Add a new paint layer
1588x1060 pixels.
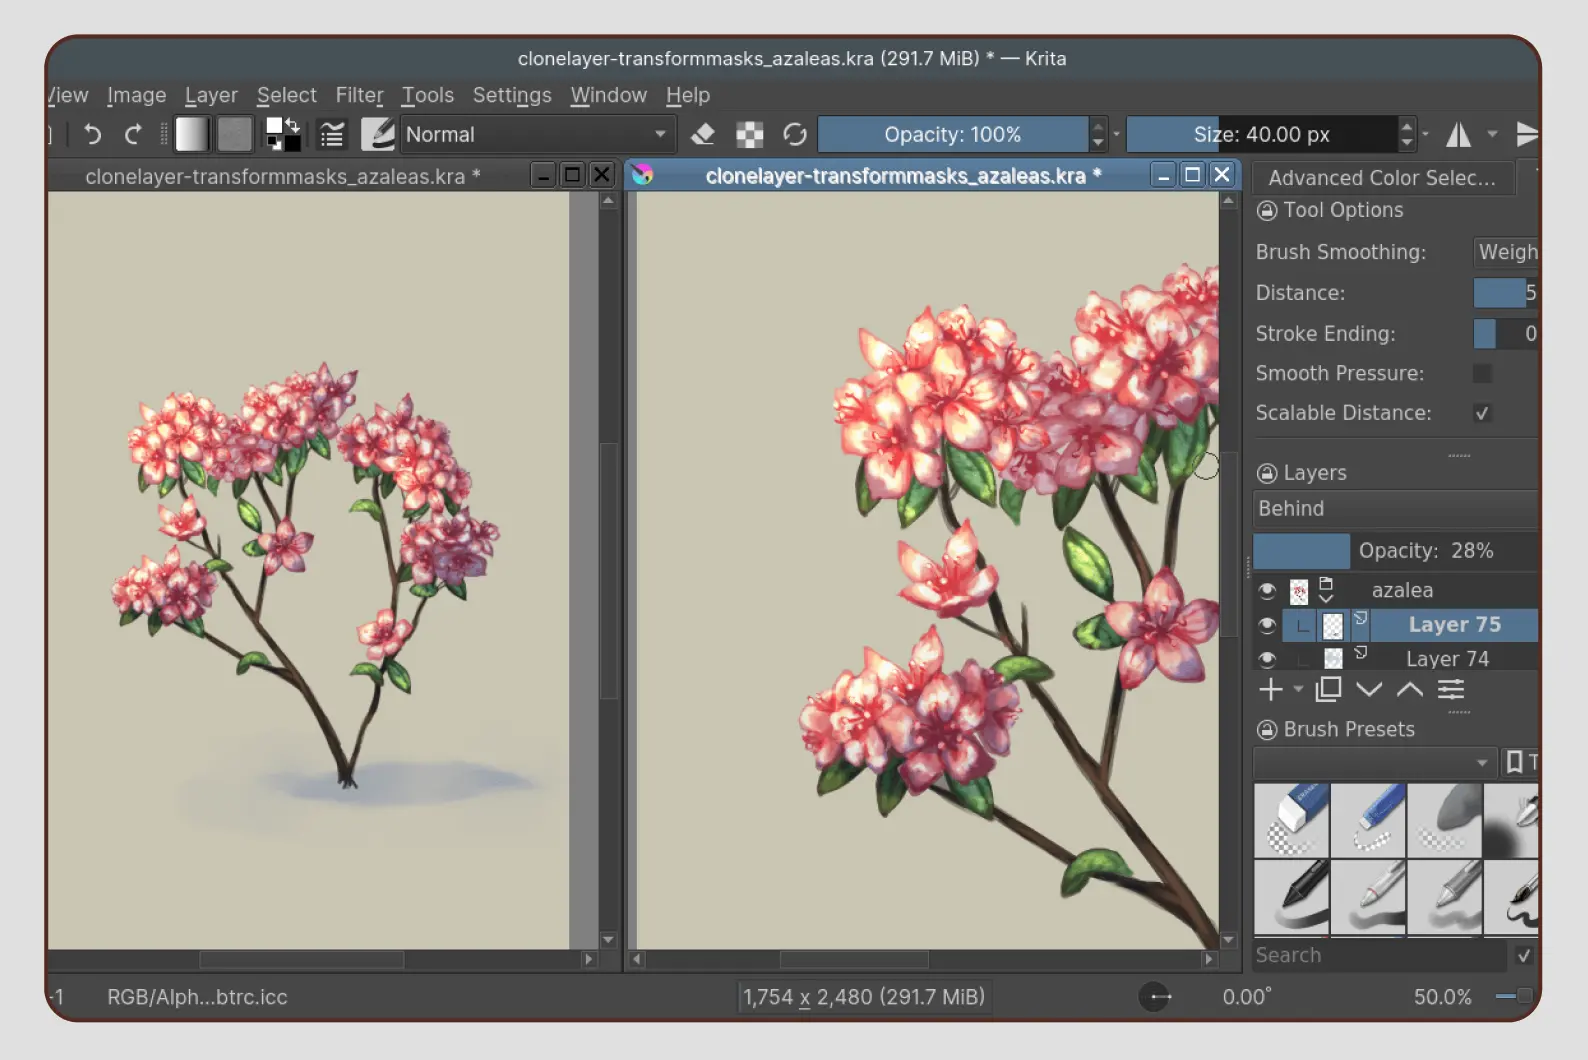coord(1271,689)
